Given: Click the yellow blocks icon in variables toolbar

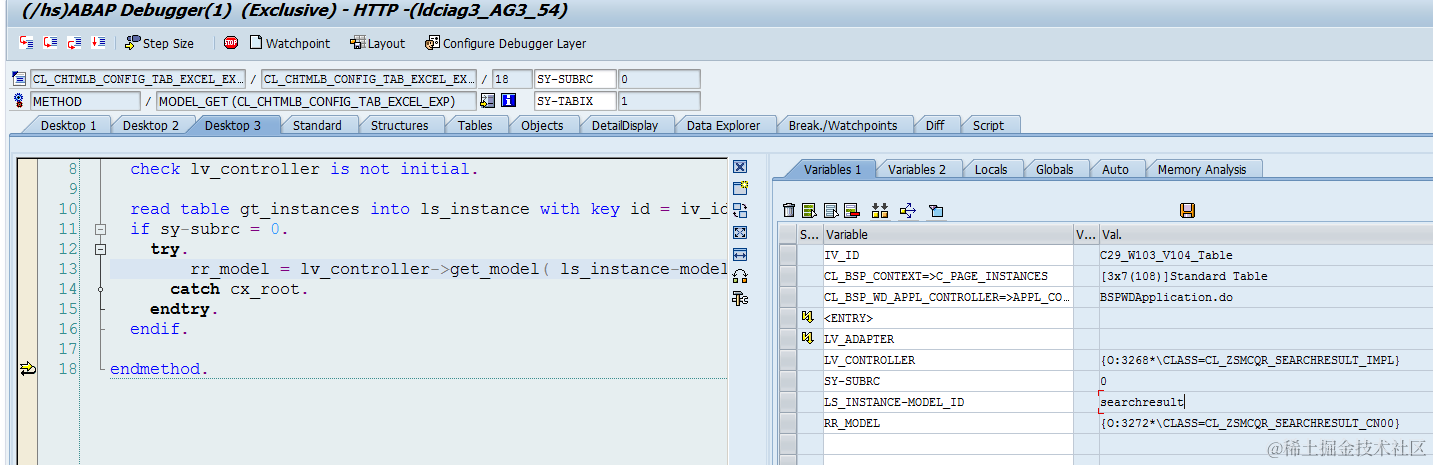Looking at the screenshot, I should (880, 210).
